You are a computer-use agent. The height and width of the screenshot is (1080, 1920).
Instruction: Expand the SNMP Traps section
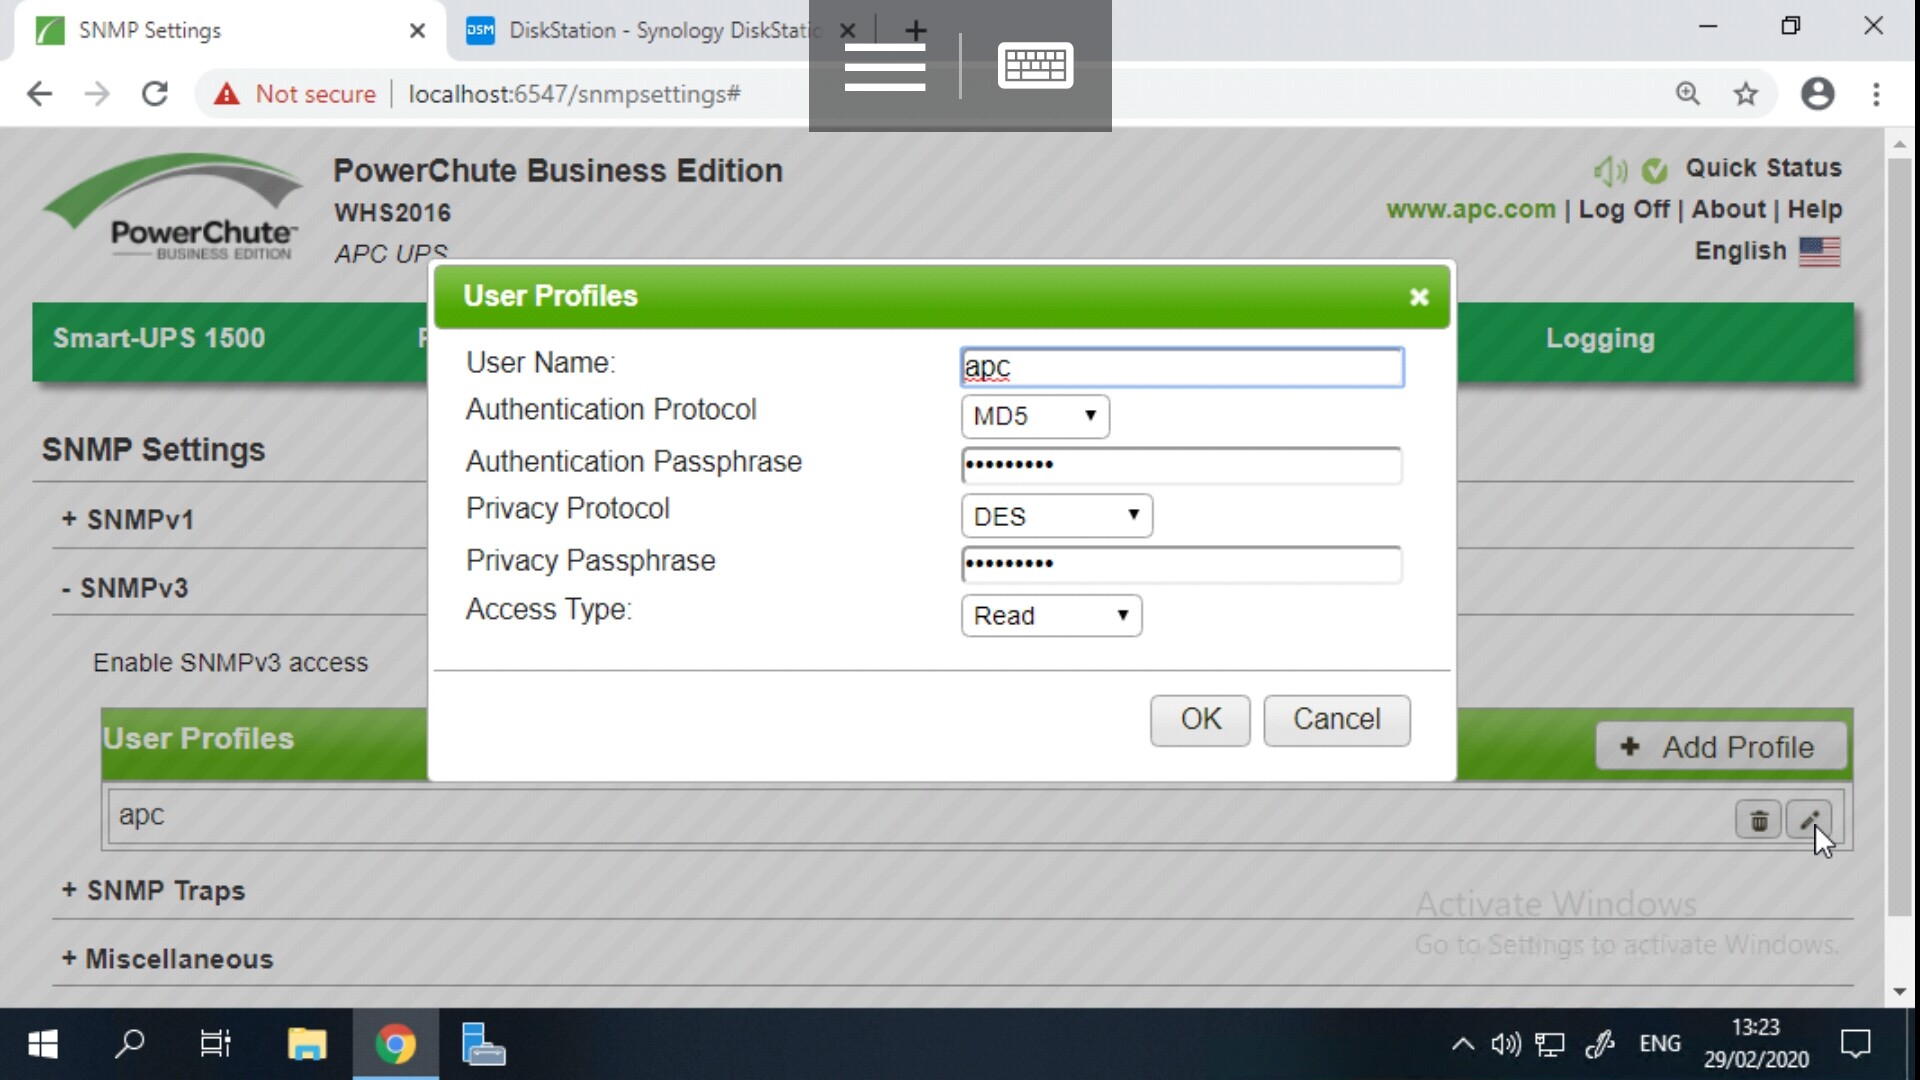[153, 890]
